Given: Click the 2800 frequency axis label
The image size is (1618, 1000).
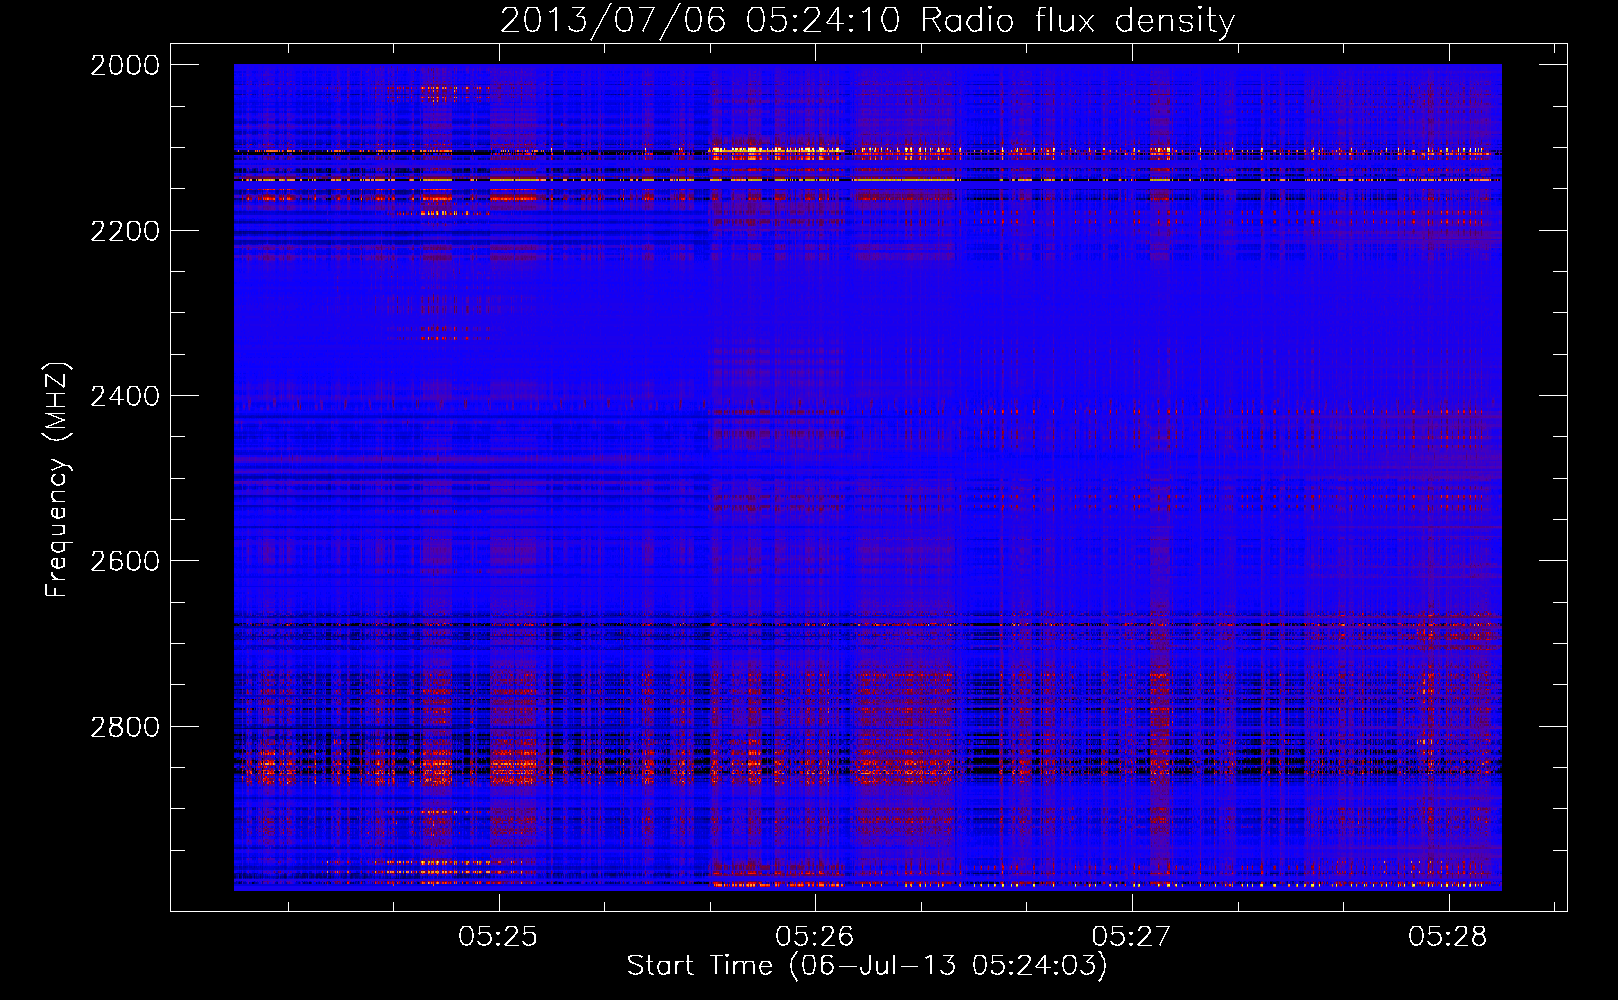Looking at the screenshot, I should (125, 727).
